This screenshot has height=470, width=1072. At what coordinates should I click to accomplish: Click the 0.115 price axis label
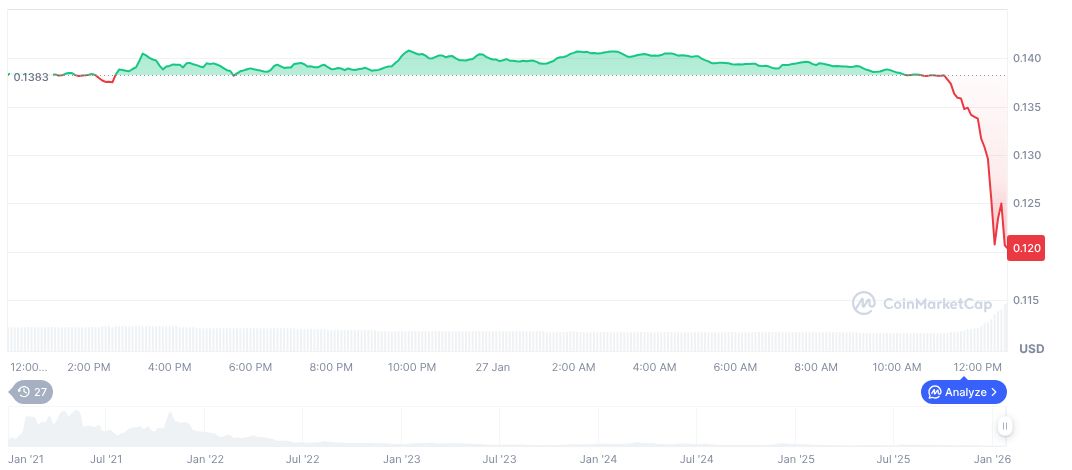tap(1028, 300)
